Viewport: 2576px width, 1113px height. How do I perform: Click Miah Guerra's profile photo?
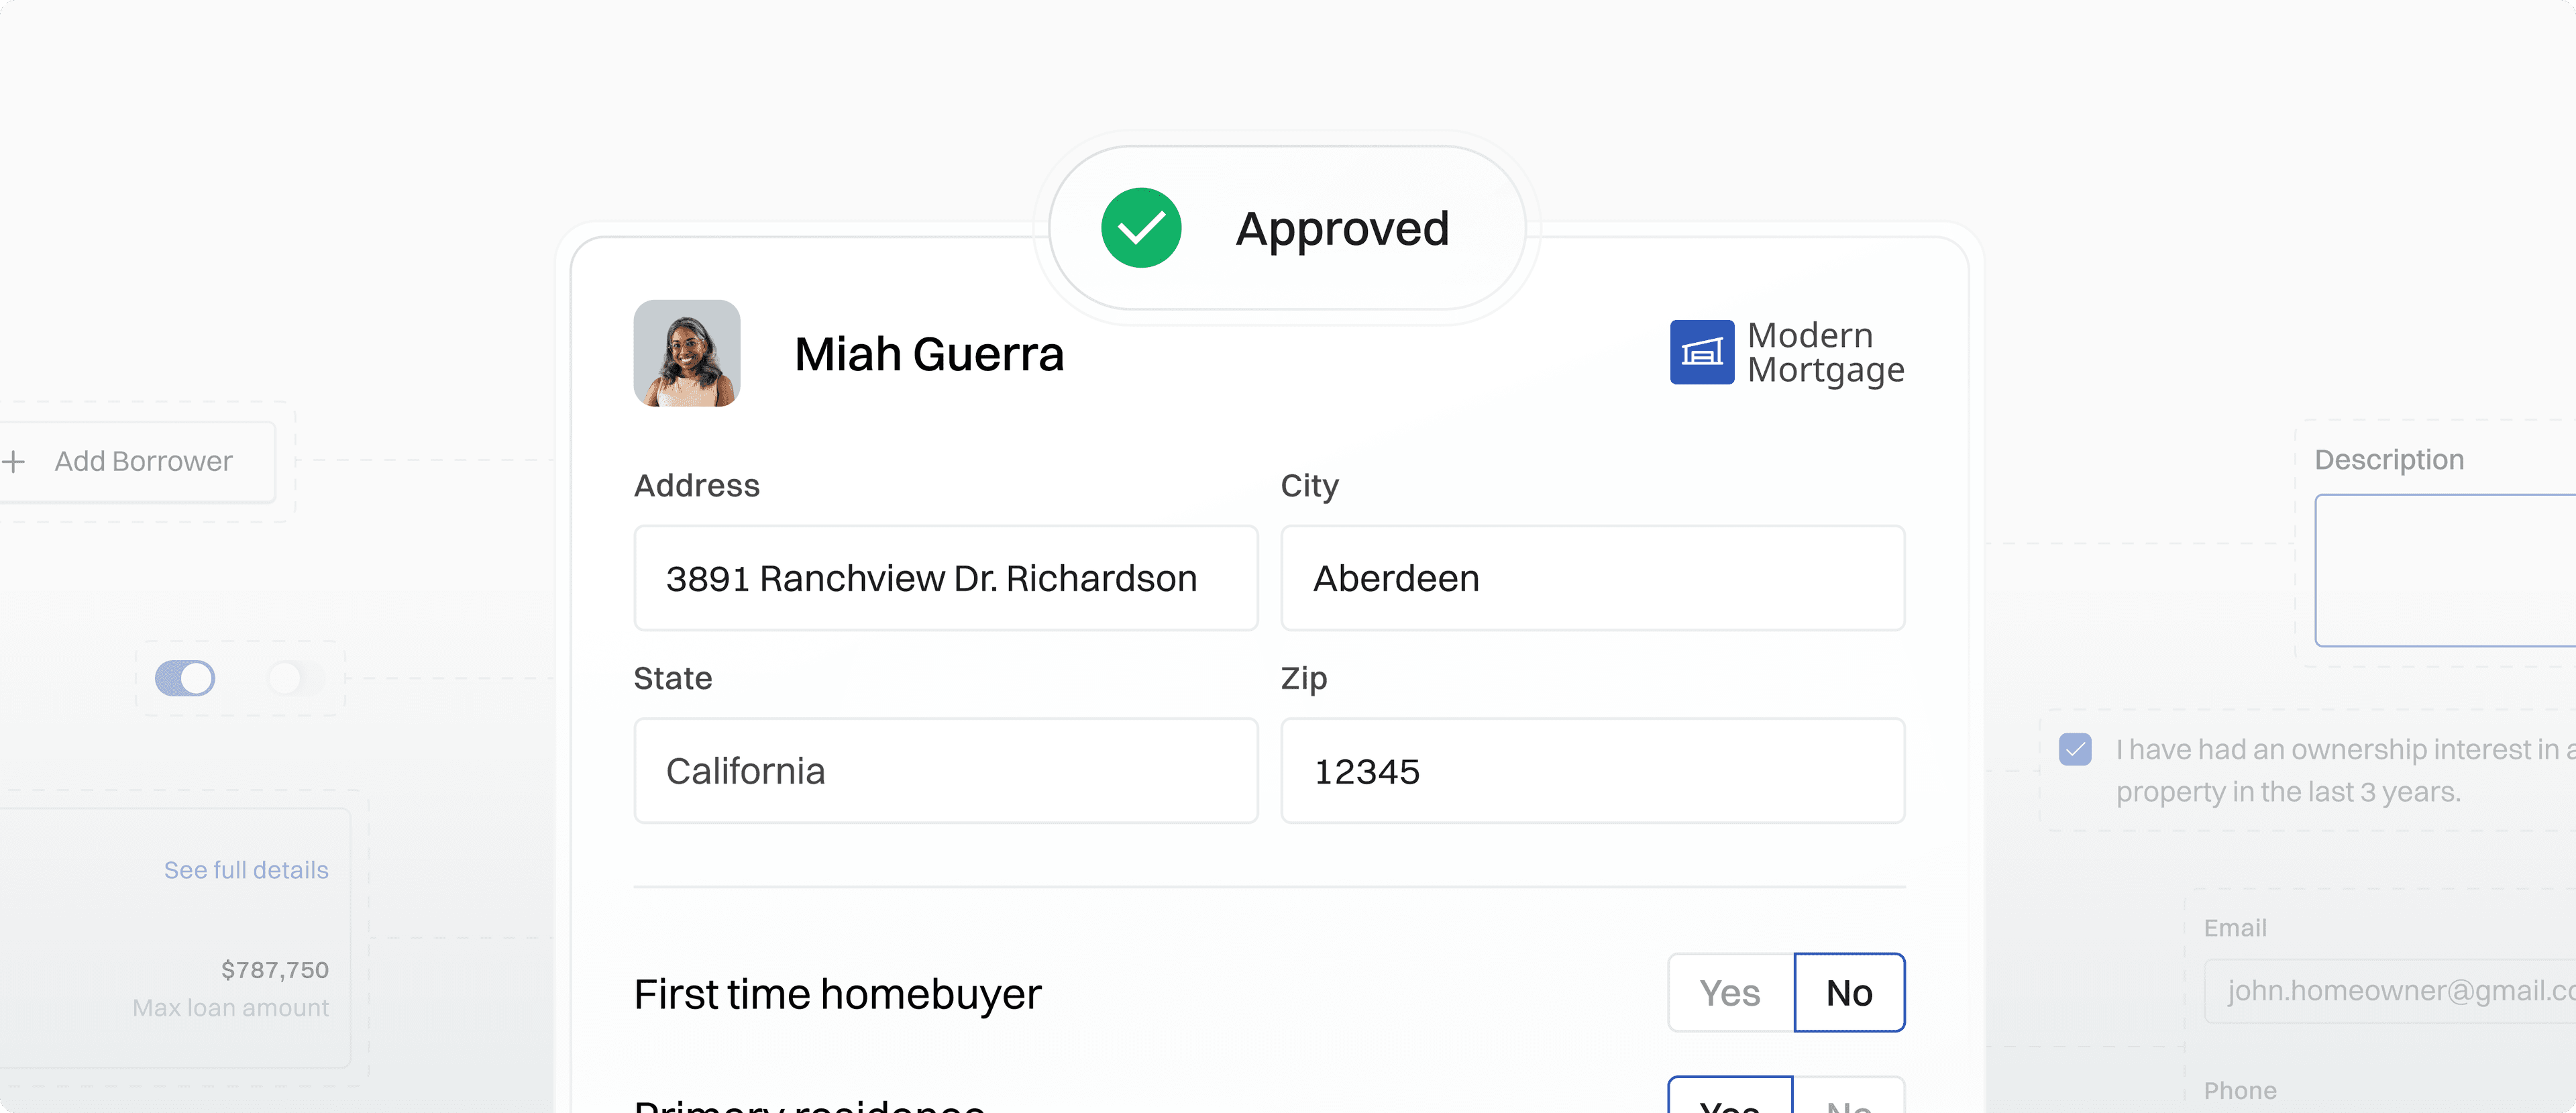[687, 353]
